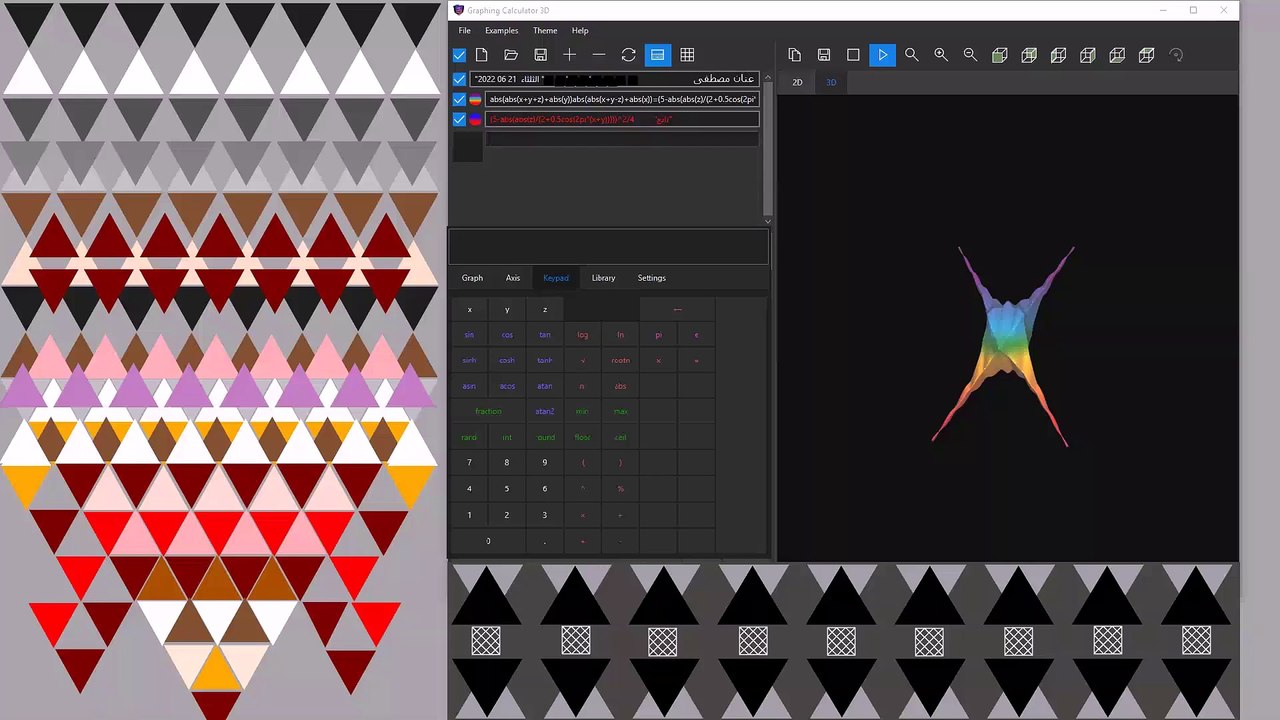Toggle visibility checkbox of the red equation
This screenshot has height=720, width=1280.
click(460, 119)
